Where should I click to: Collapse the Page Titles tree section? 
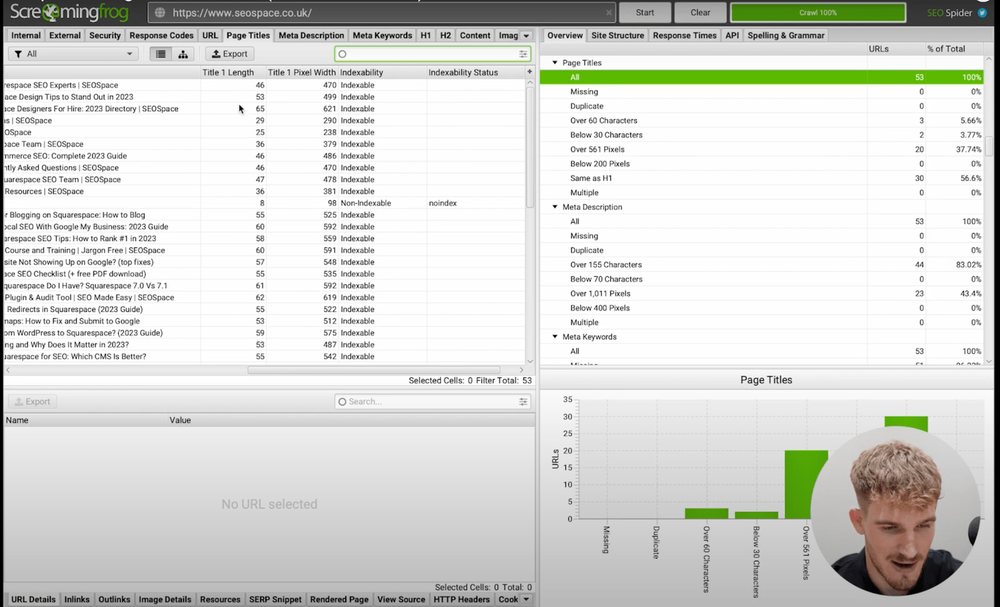coord(555,62)
